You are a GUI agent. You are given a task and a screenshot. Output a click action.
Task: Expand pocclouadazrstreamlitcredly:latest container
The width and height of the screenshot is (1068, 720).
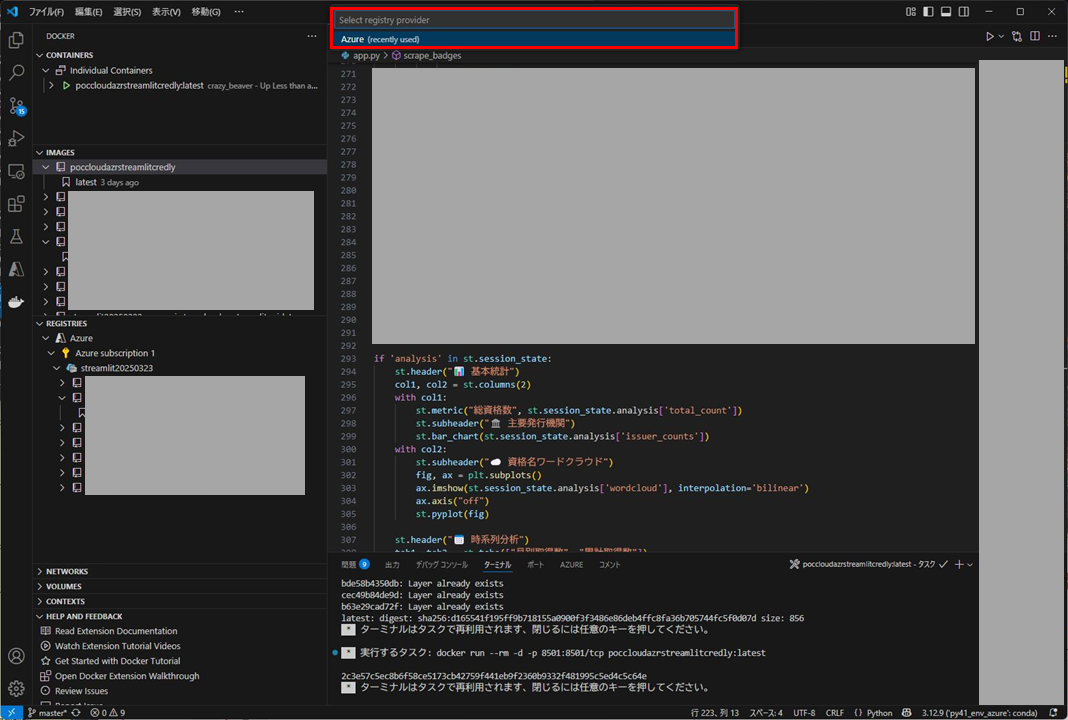(51, 85)
